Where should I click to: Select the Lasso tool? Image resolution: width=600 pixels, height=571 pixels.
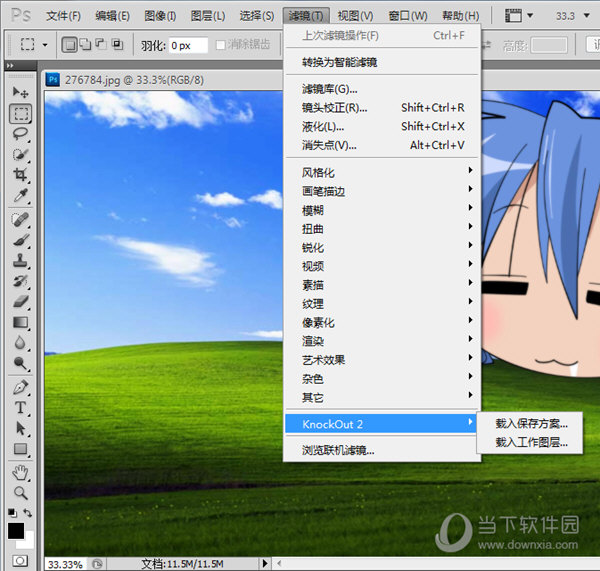coord(20,134)
